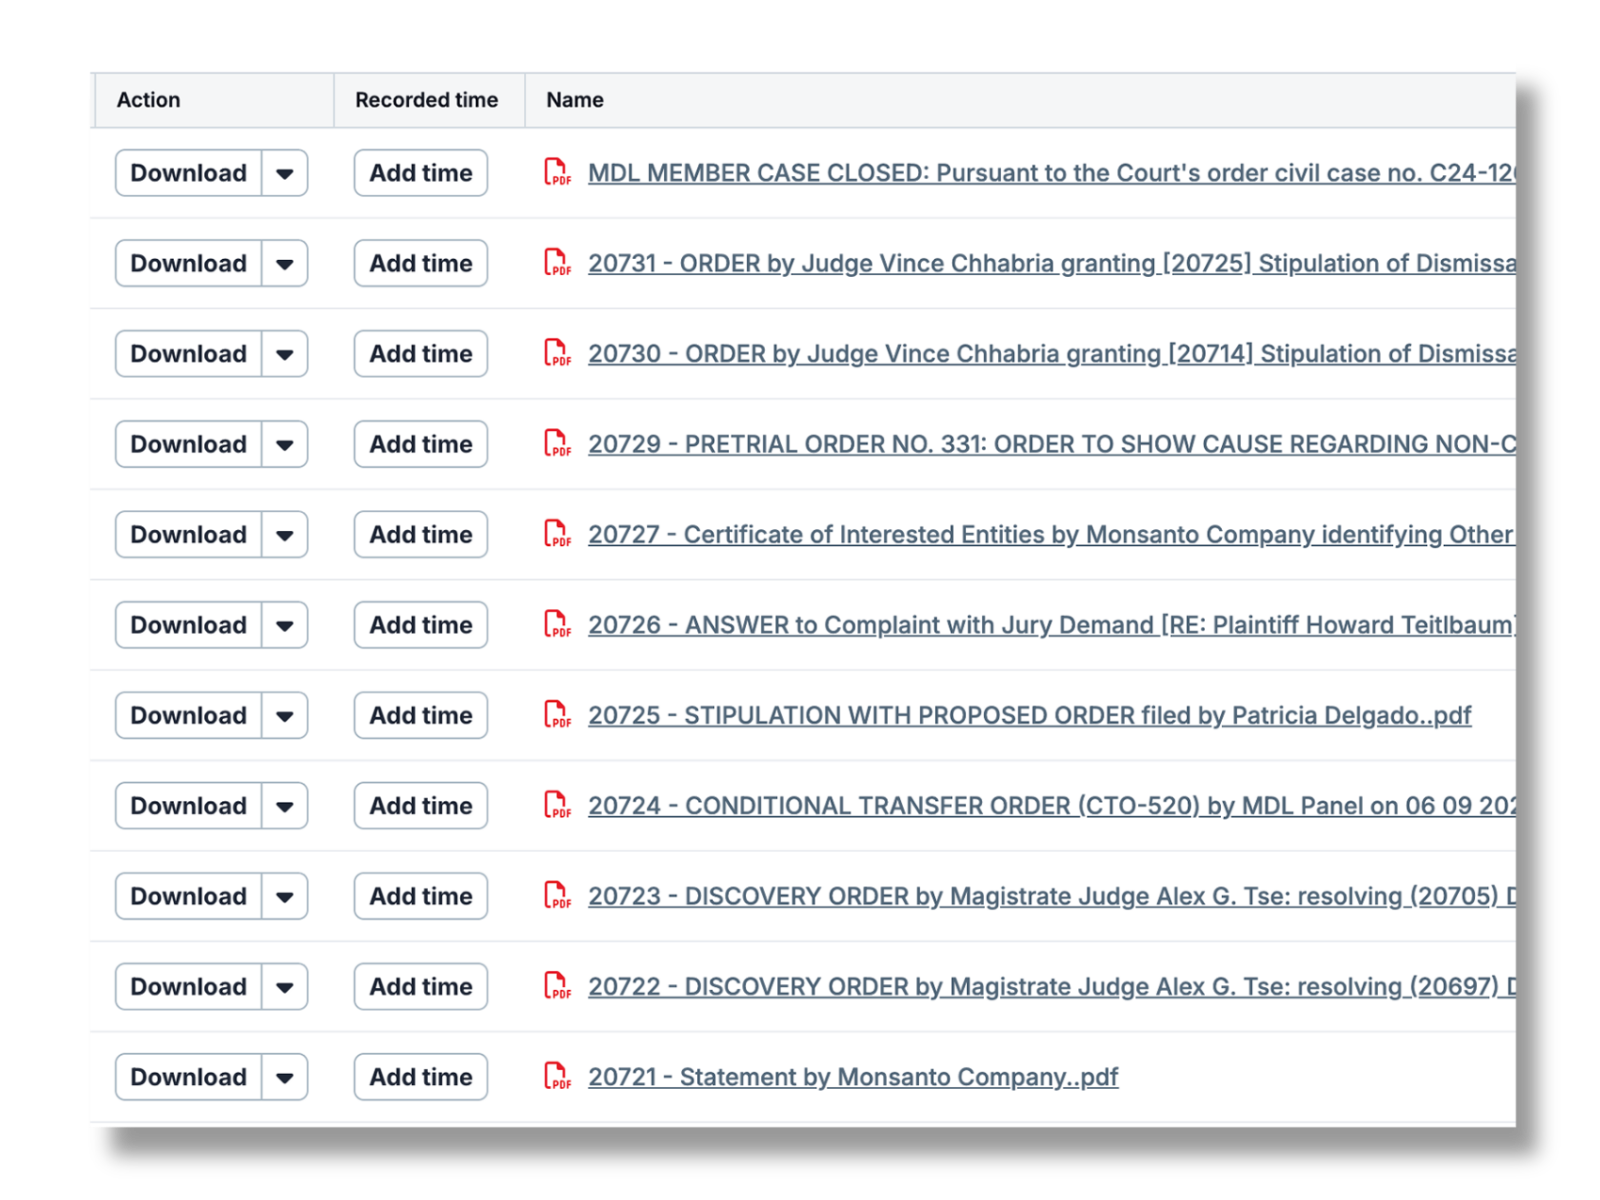
Task: Click PDF icon beside 20724 Transfer Order
Action: click(x=557, y=806)
